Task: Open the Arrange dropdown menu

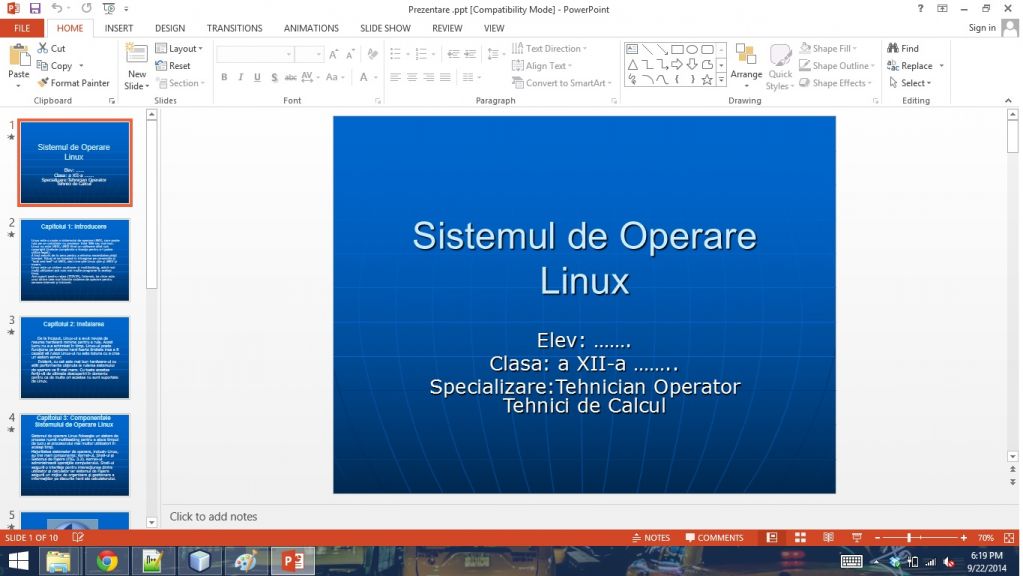Action: click(x=746, y=66)
